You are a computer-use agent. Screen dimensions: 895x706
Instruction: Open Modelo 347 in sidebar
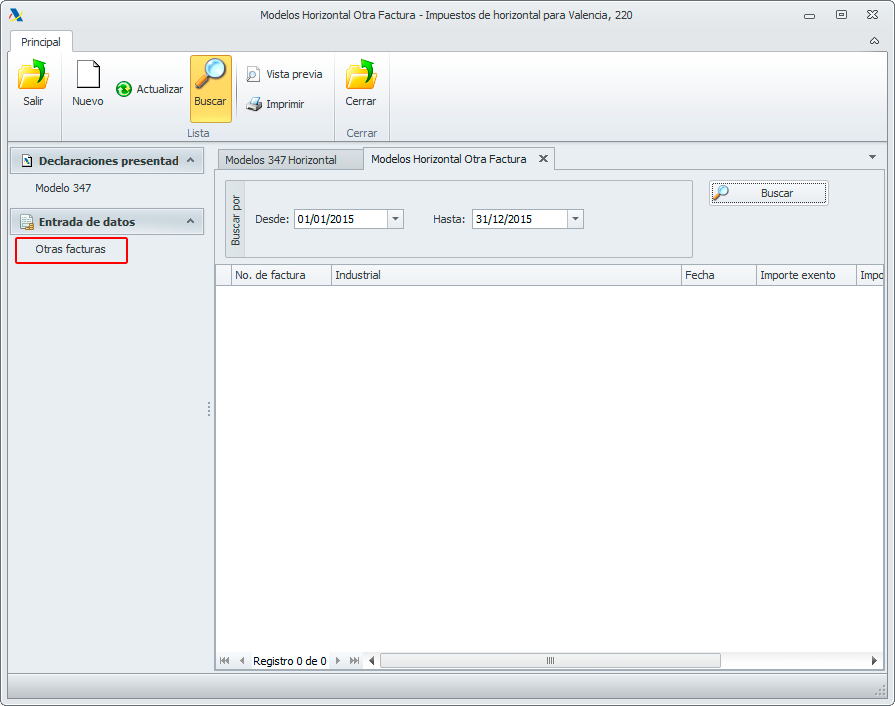(x=63, y=188)
